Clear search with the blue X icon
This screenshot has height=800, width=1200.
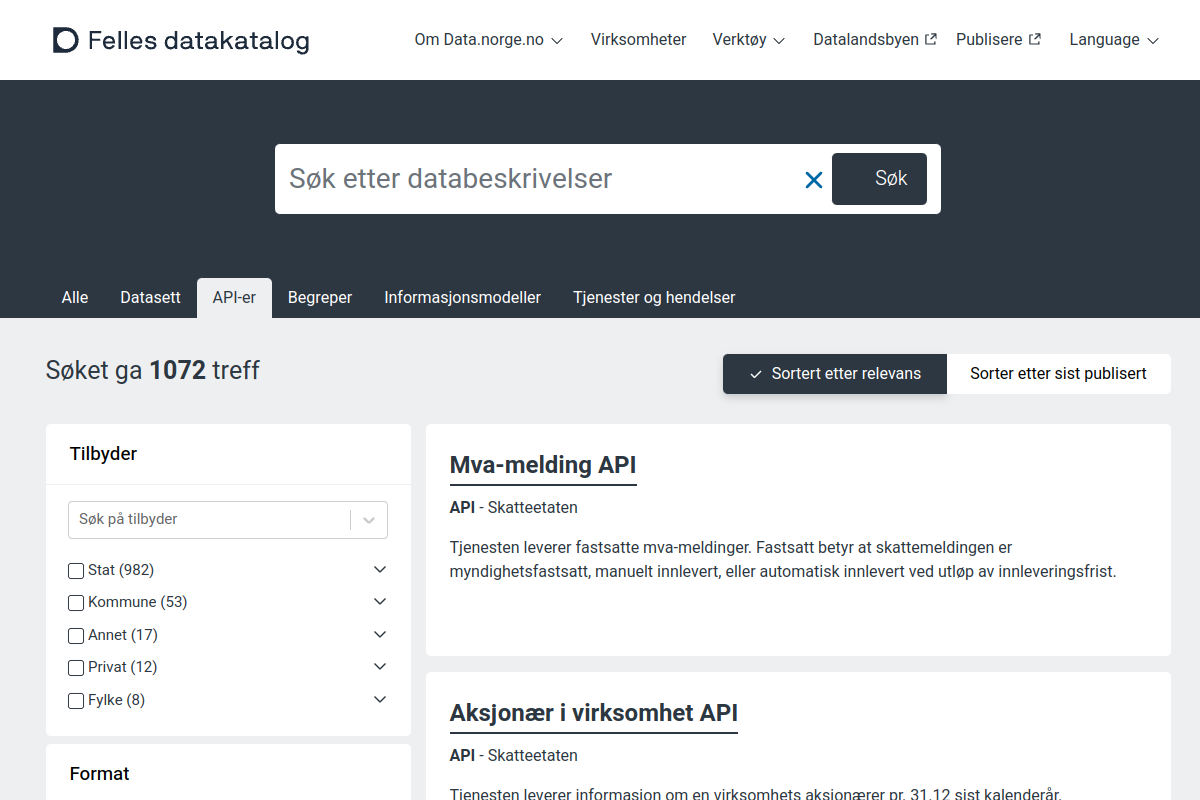814,180
